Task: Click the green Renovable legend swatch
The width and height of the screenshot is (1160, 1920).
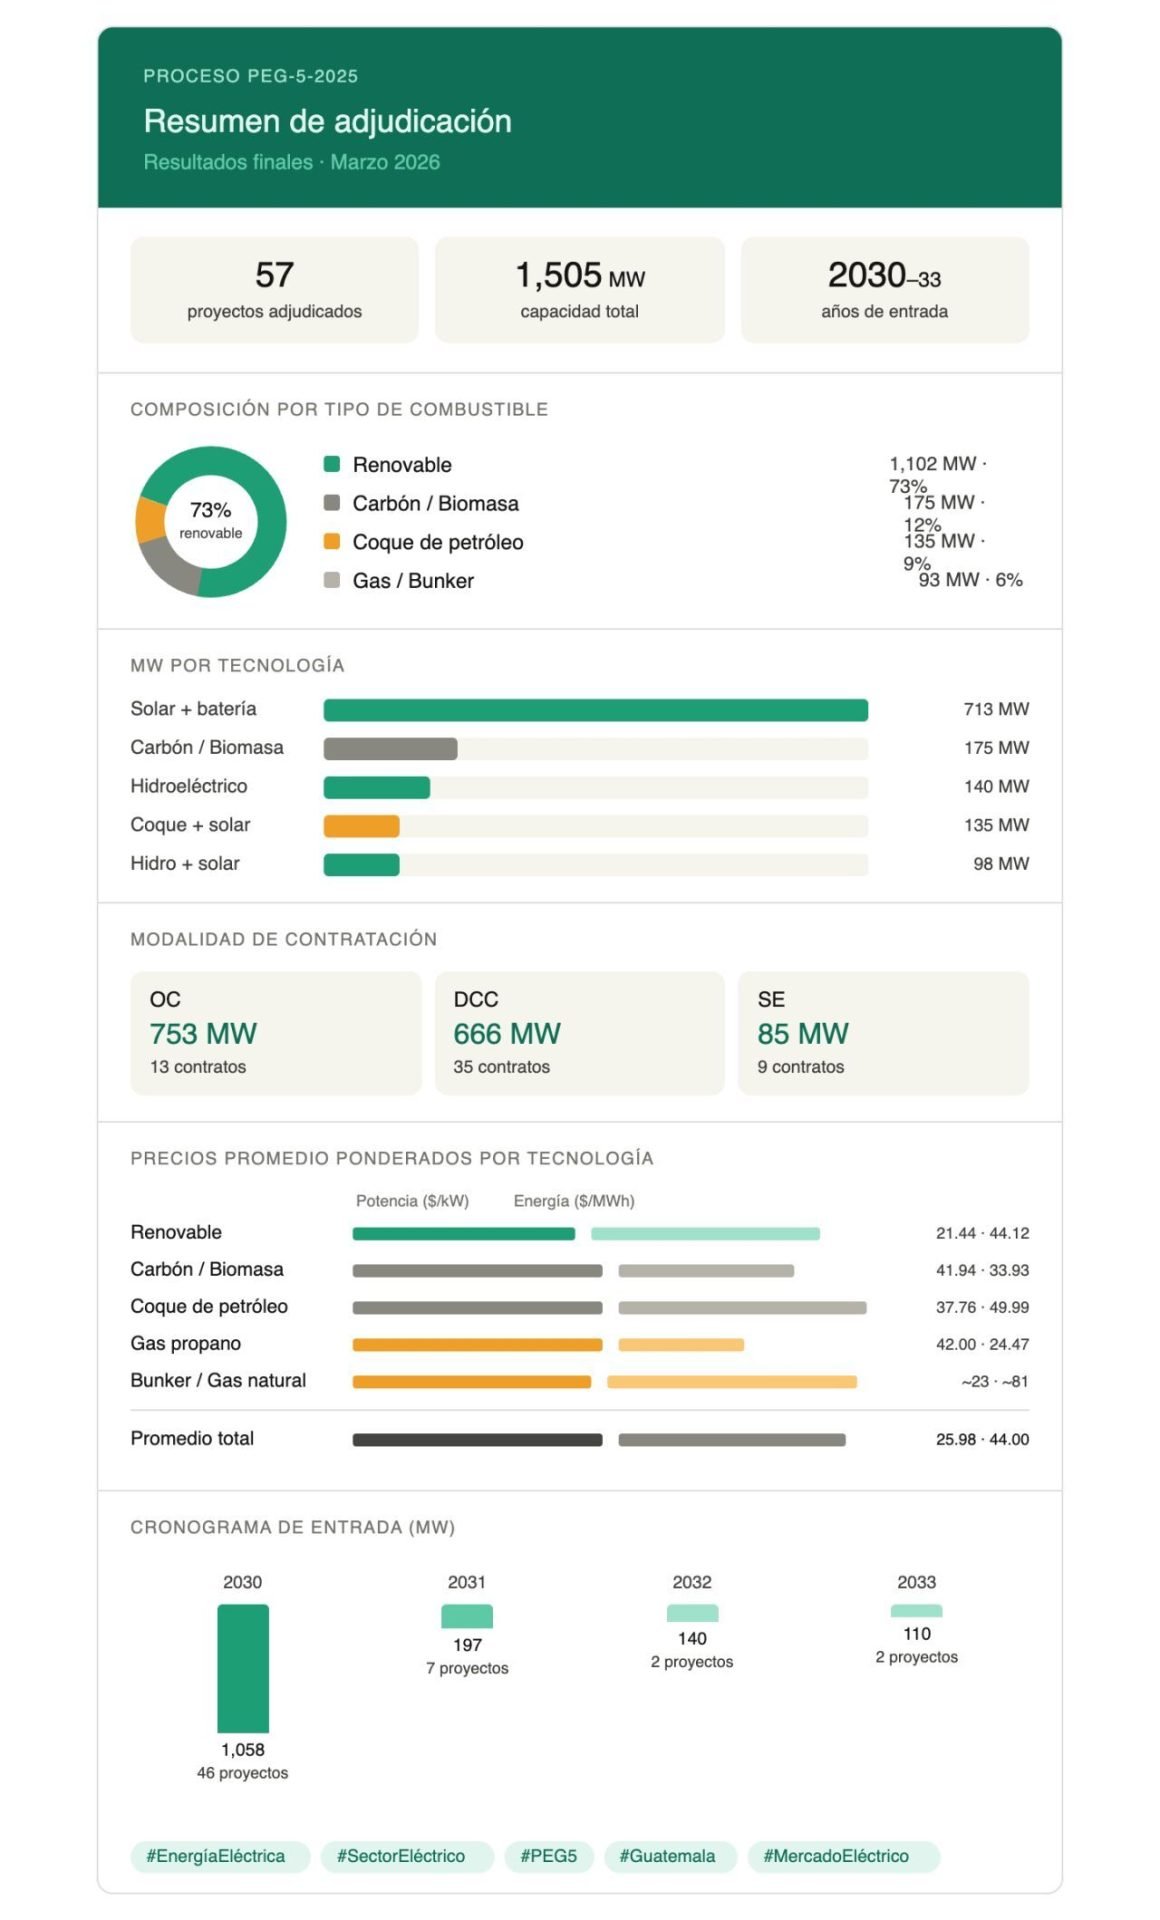Action: coord(332,464)
